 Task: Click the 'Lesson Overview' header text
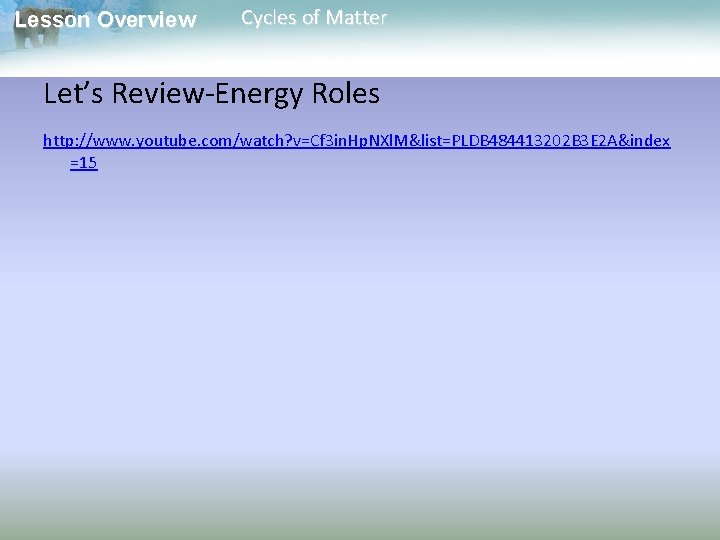point(106,20)
